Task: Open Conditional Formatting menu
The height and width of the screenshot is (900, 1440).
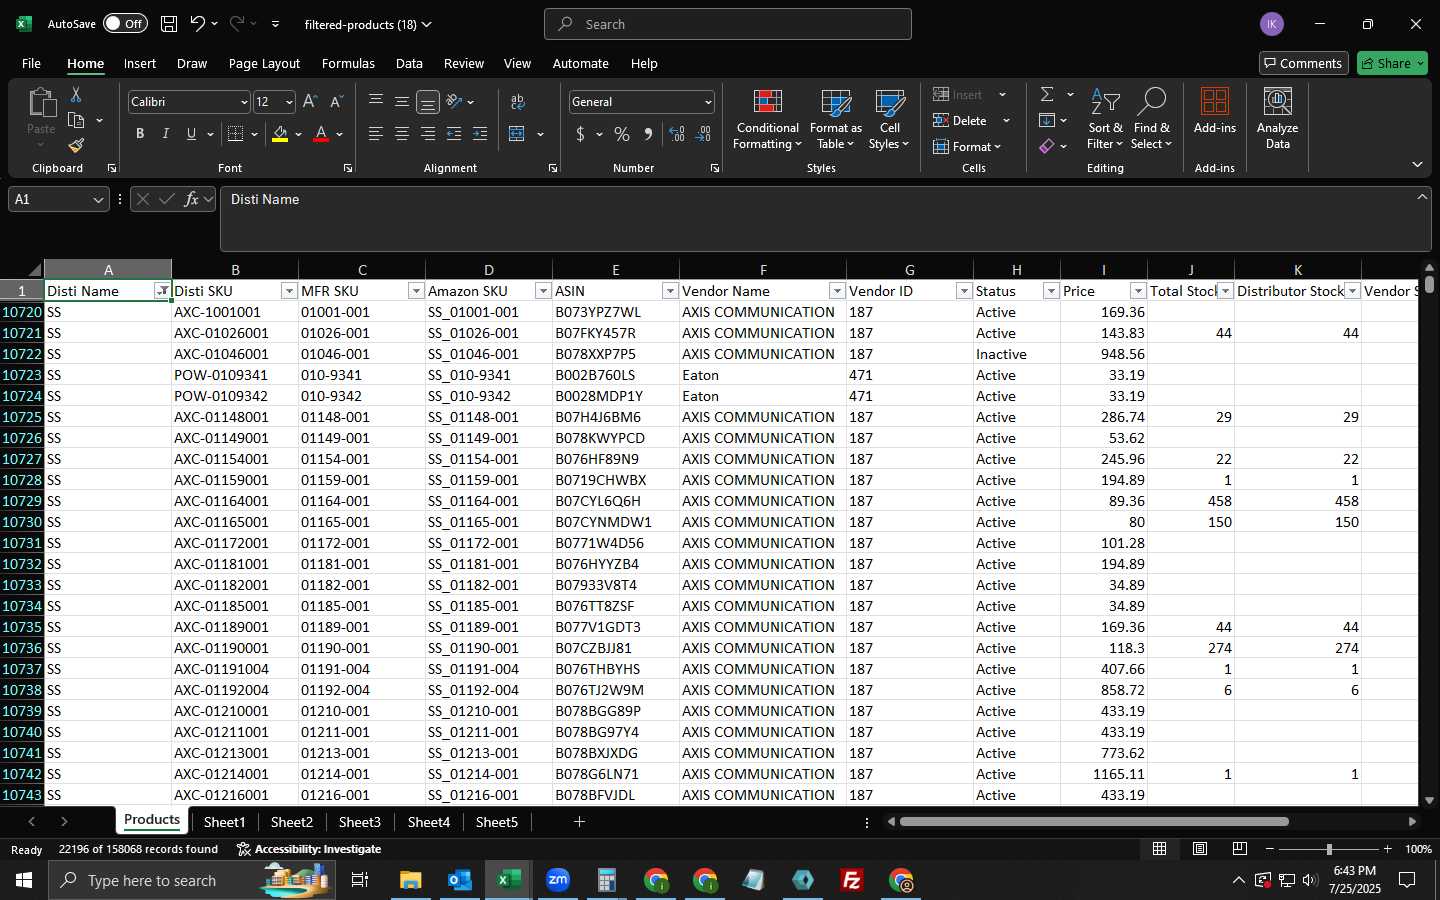Action: (x=767, y=121)
